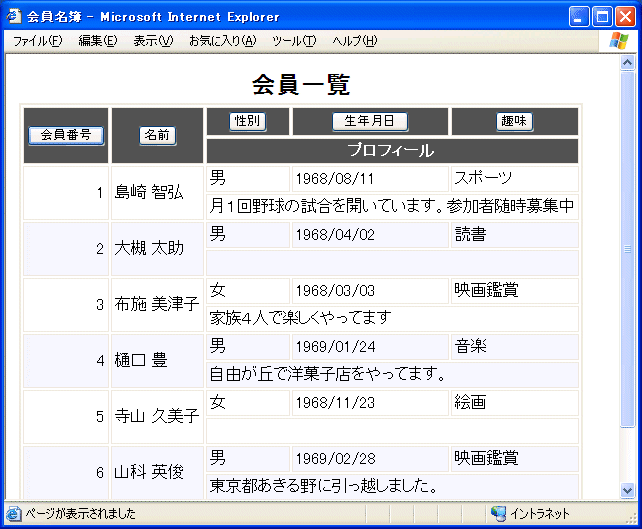Click the scroll down arrow
Viewport: 642px width, 529px height.
(627, 490)
